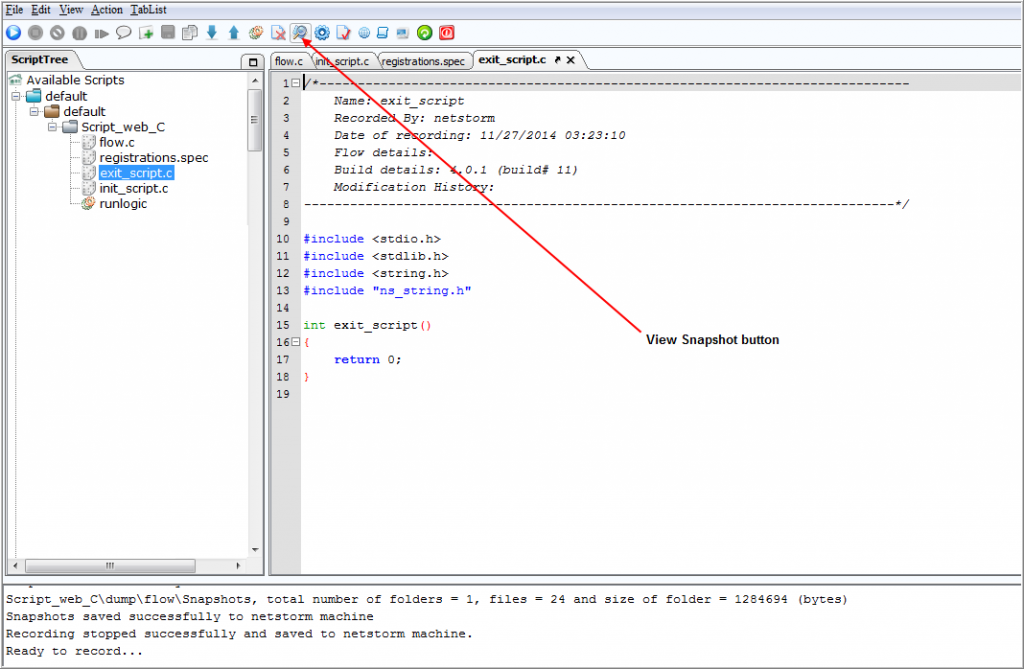The width and height of the screenshot is (1024, 669).
Task: Click the grey Stop Recording icon
Action: click(36, 33)
